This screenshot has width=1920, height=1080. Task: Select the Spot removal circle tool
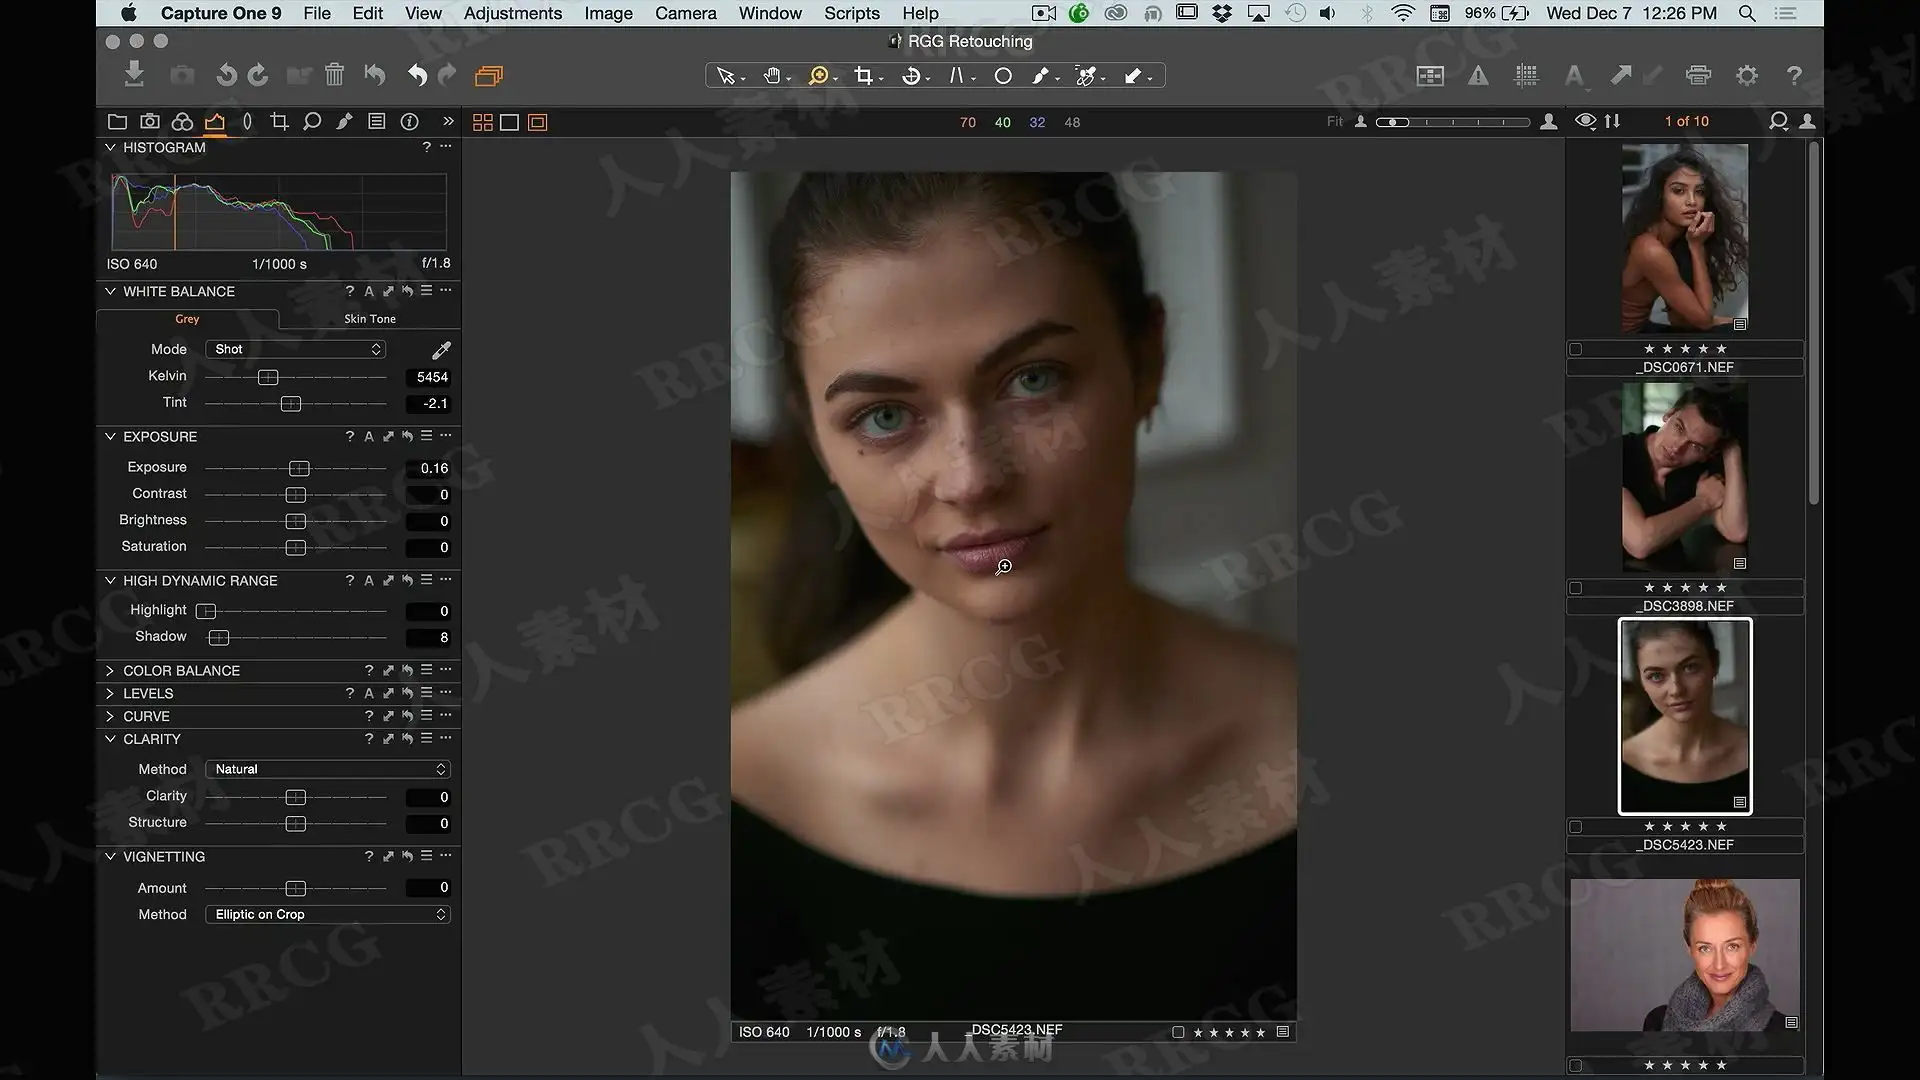pyautogui.click(x=1003, y=76)
